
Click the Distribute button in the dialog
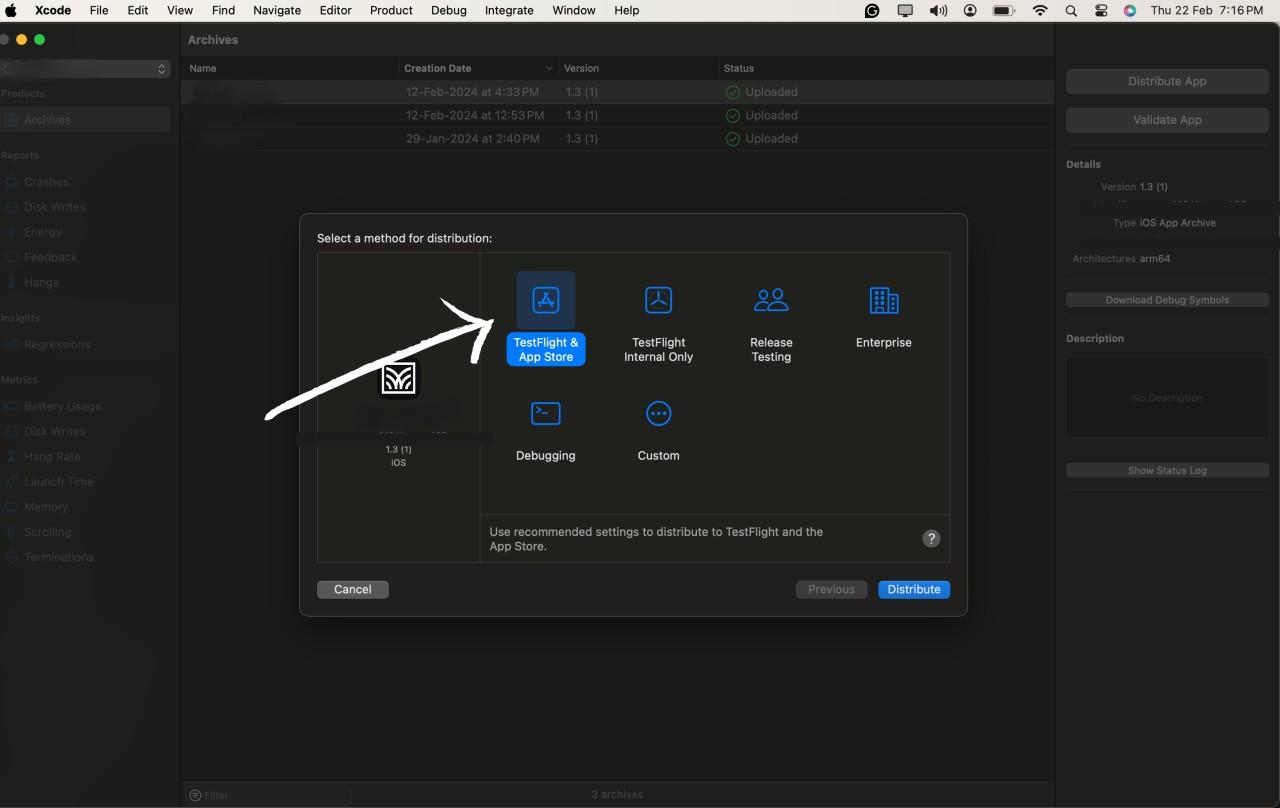coord(914,589)
